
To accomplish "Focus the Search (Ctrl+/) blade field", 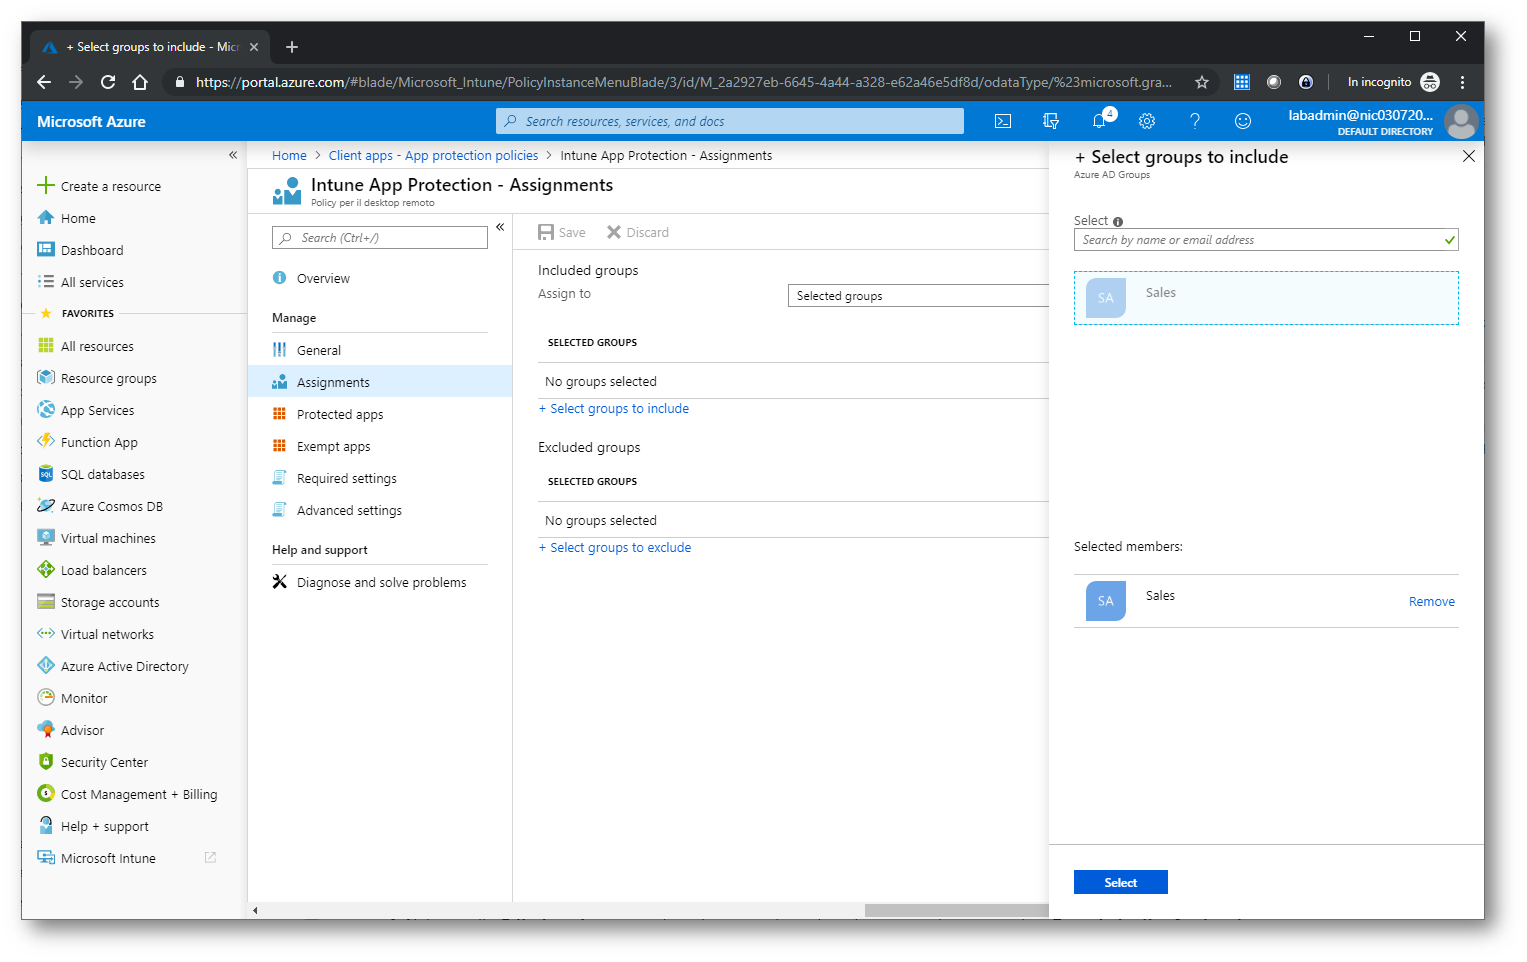I will tap(380, 238).
